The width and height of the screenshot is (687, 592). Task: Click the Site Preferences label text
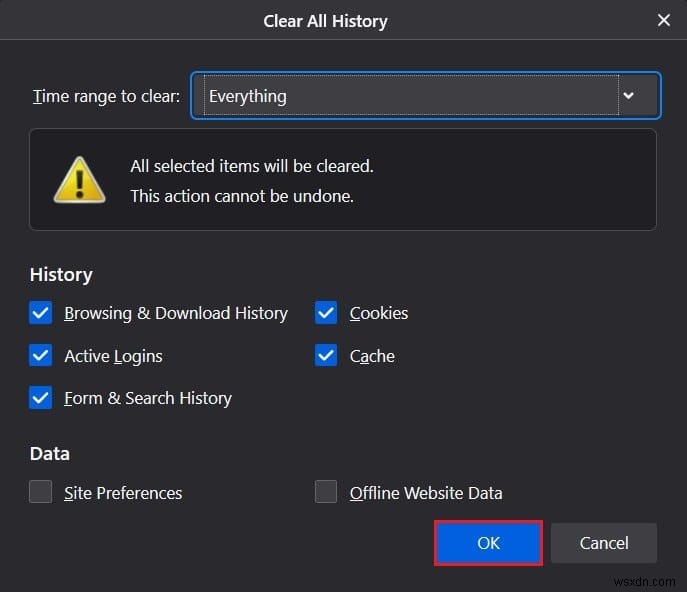coord(123,493)
